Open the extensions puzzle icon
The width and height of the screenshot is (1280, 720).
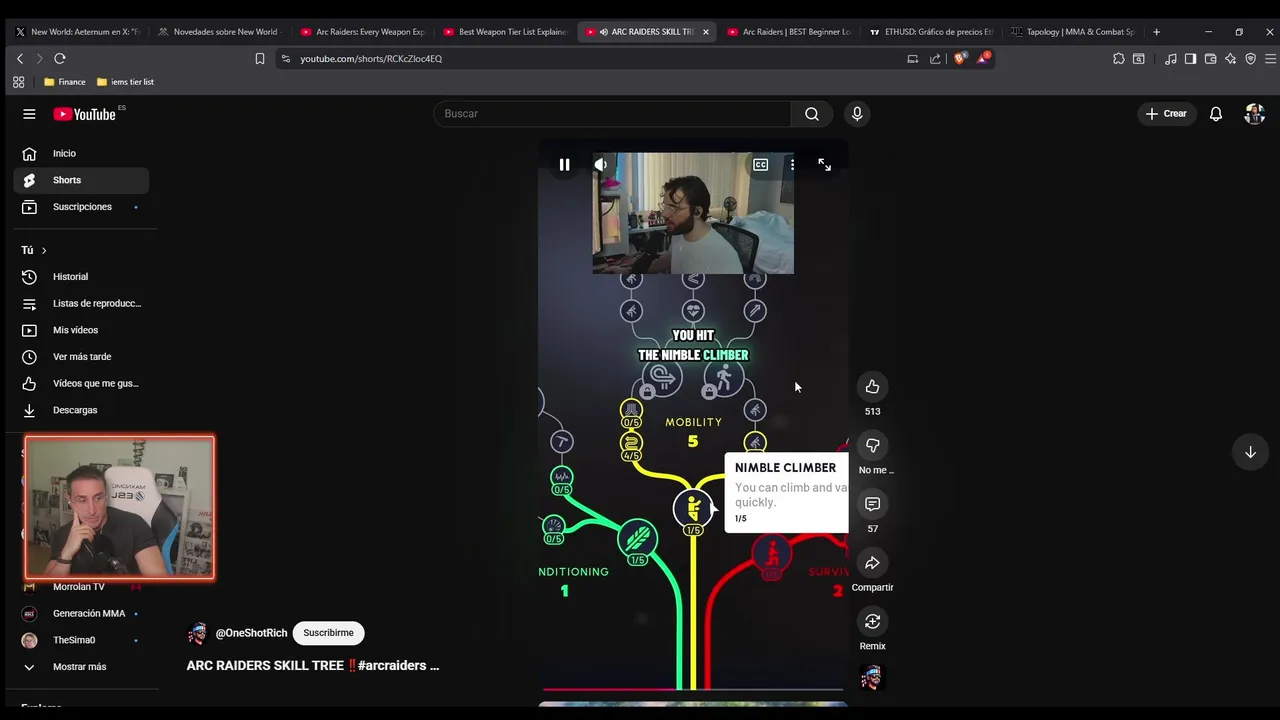pyautogui.click(x=1118, y=59)
